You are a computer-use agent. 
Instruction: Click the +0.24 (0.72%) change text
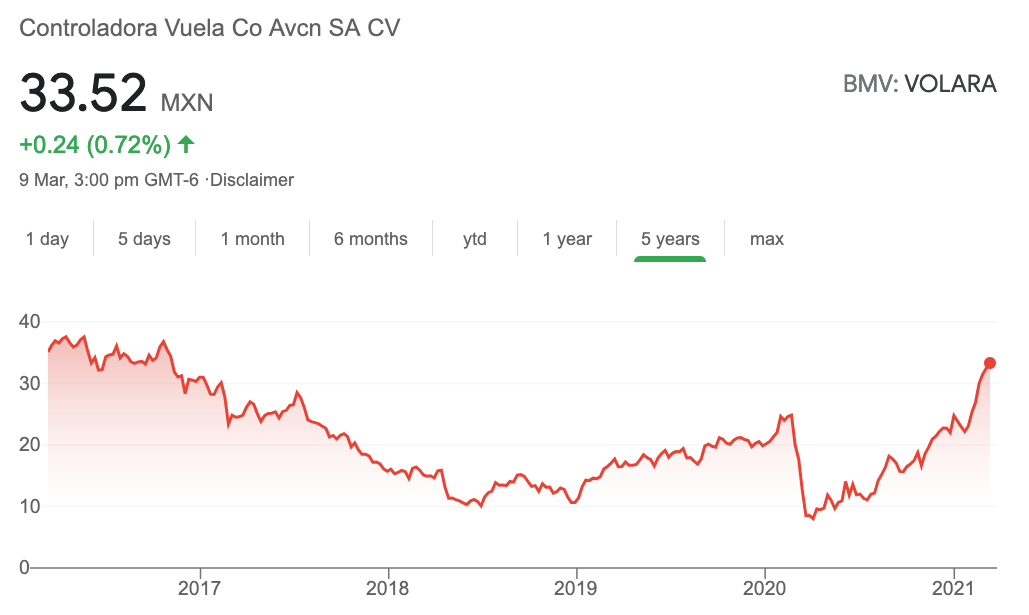click(x=95, y=144)
